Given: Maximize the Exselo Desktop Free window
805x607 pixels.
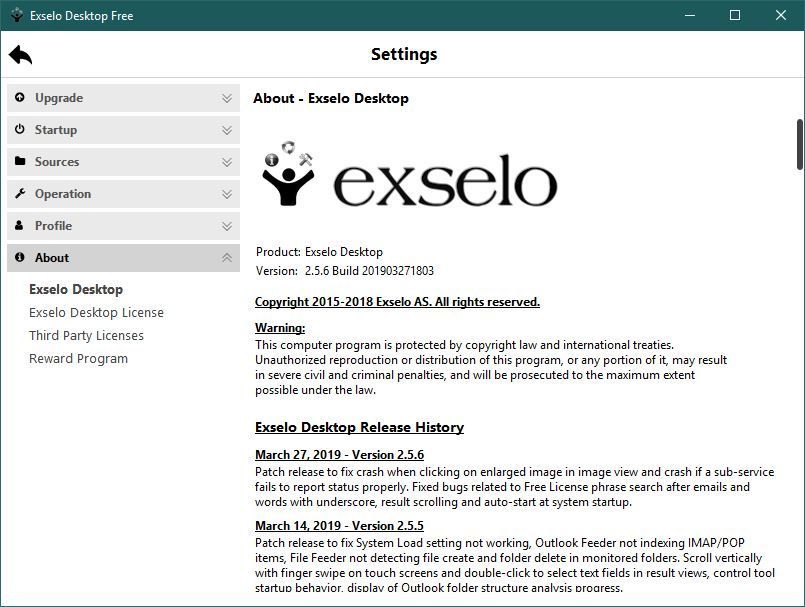Looking at the screenshot, I should pos(735,15).
